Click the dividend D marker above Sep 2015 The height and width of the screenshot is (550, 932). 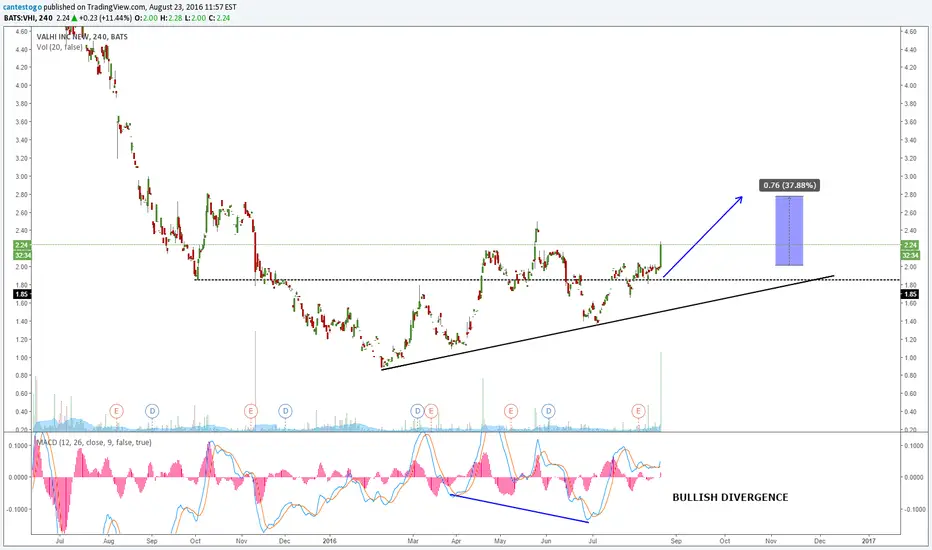click(152, 411)
